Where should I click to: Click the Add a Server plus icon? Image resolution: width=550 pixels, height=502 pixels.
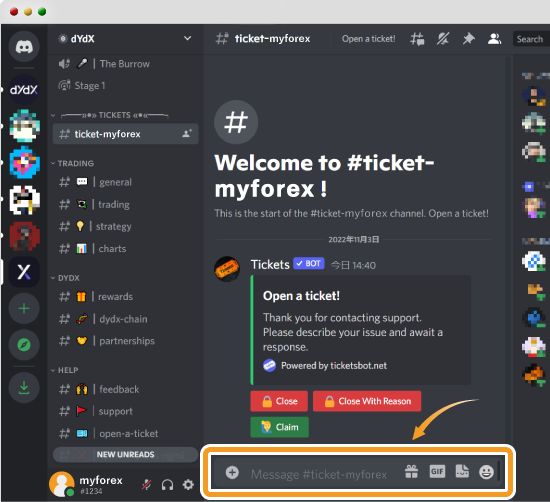tap(24, 308)
